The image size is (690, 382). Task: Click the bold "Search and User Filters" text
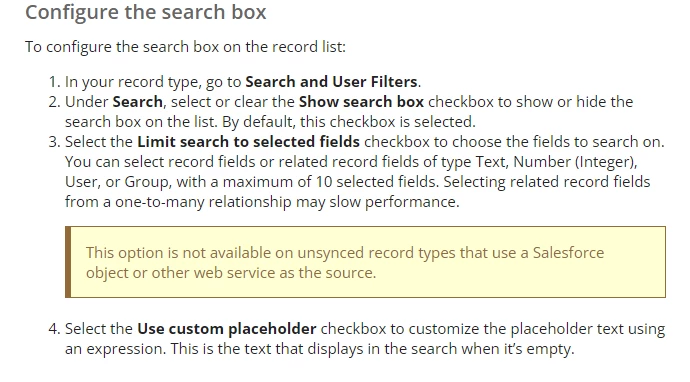(331, 81)
